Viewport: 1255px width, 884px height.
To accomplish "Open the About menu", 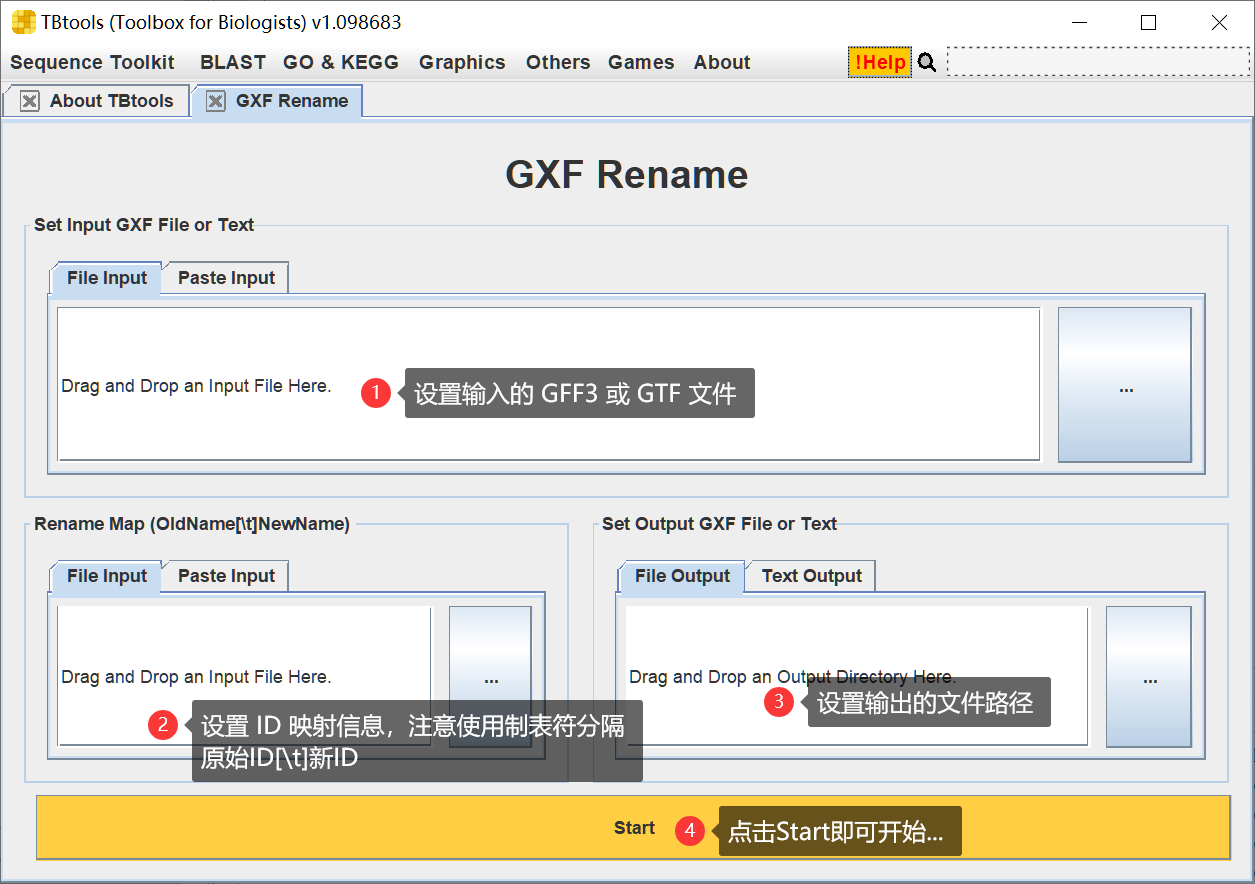I will tap(722, 62).
